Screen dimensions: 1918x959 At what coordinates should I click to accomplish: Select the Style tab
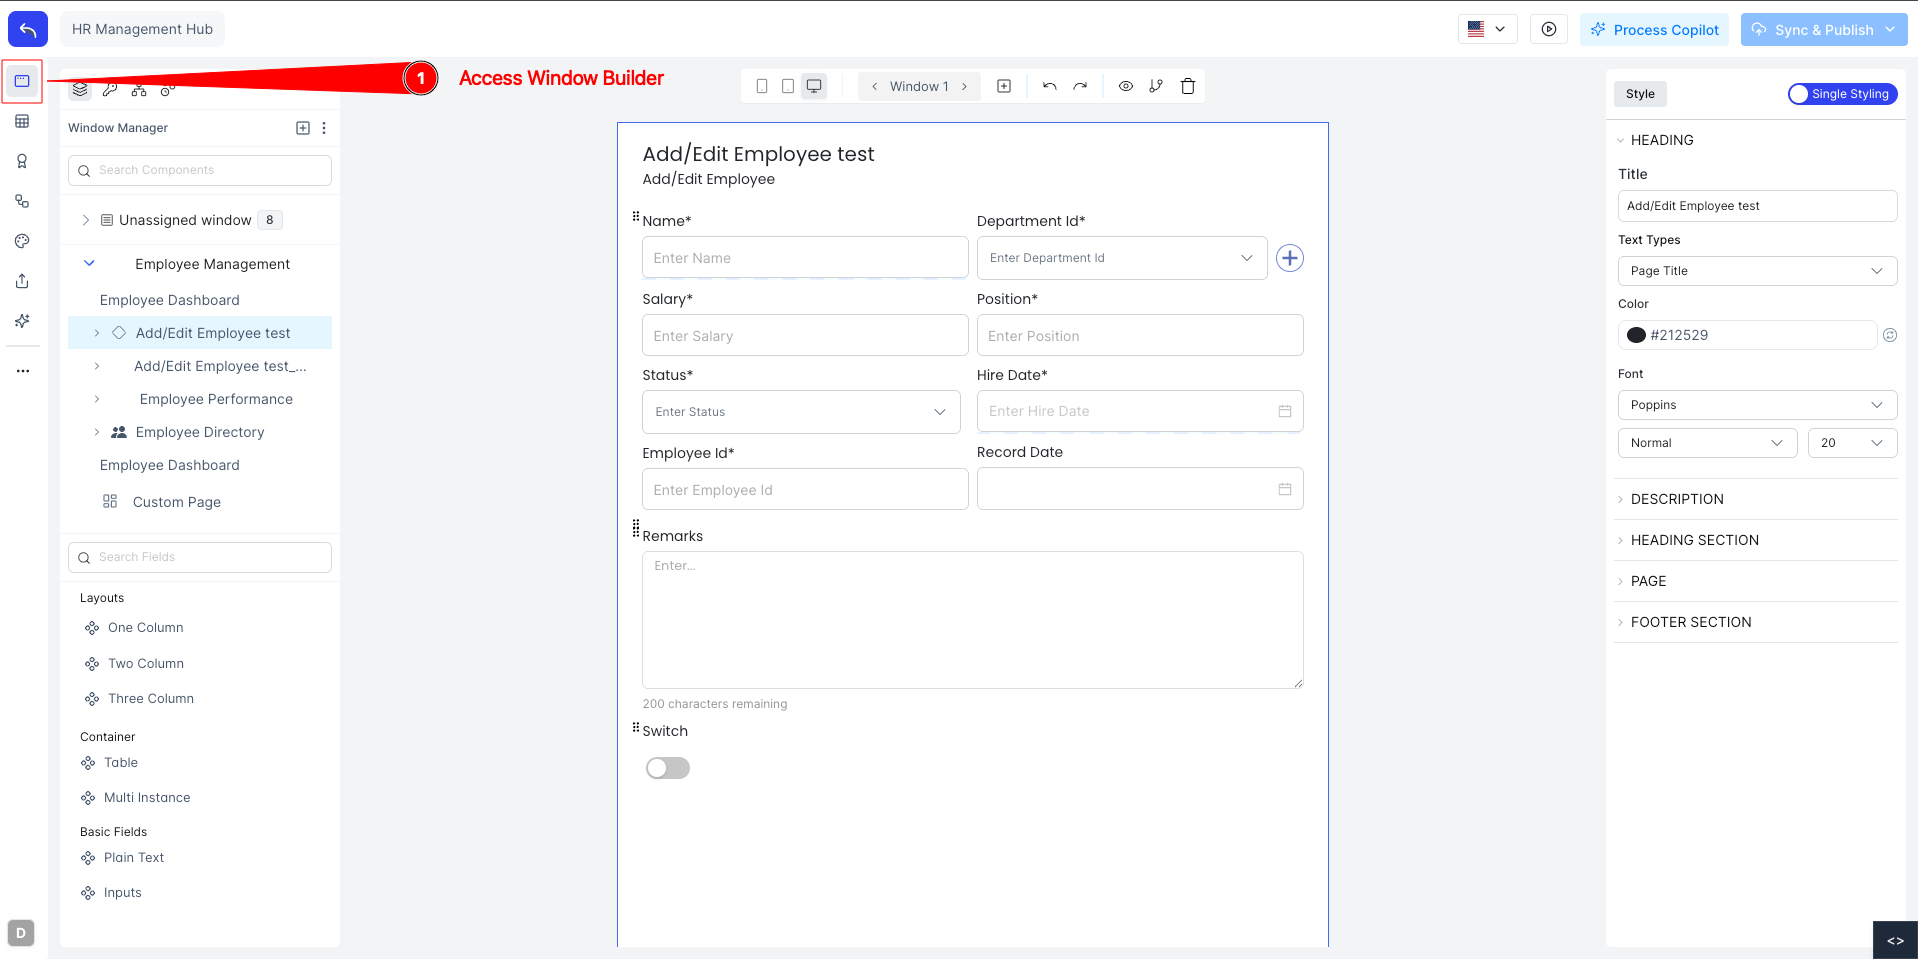coord(1640,94)
